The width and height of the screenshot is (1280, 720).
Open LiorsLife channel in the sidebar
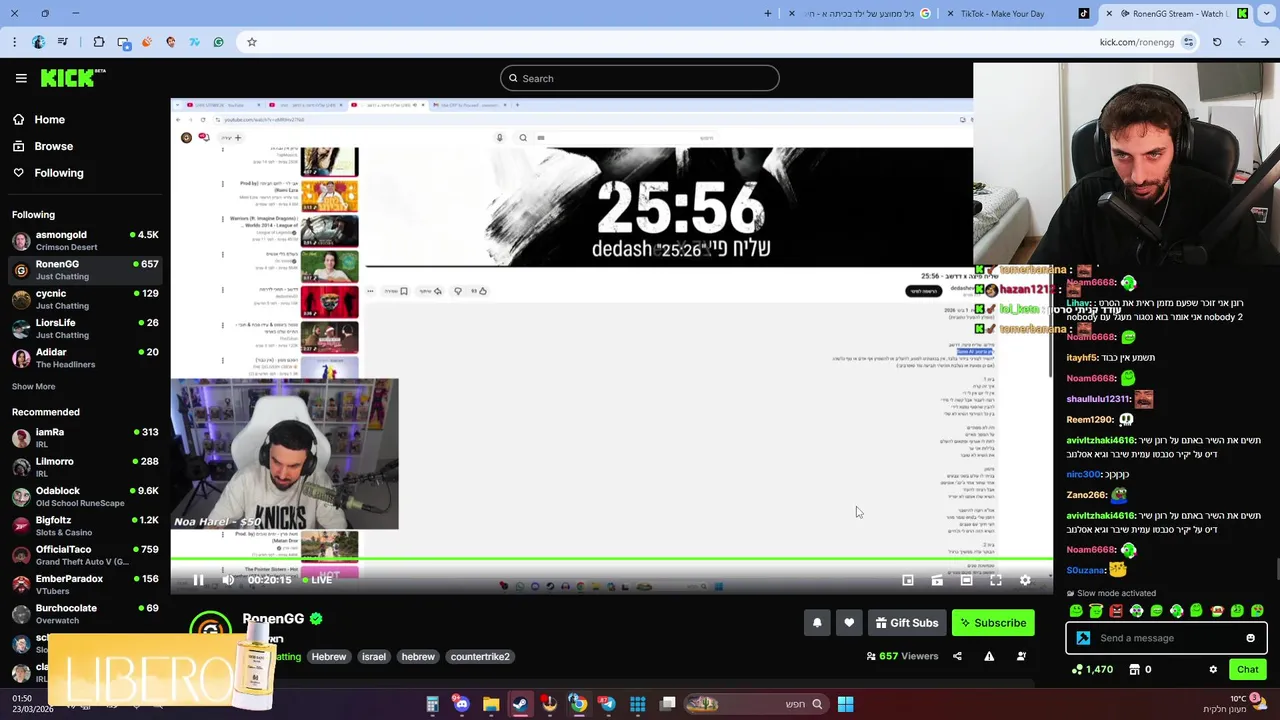pos(85,328)
